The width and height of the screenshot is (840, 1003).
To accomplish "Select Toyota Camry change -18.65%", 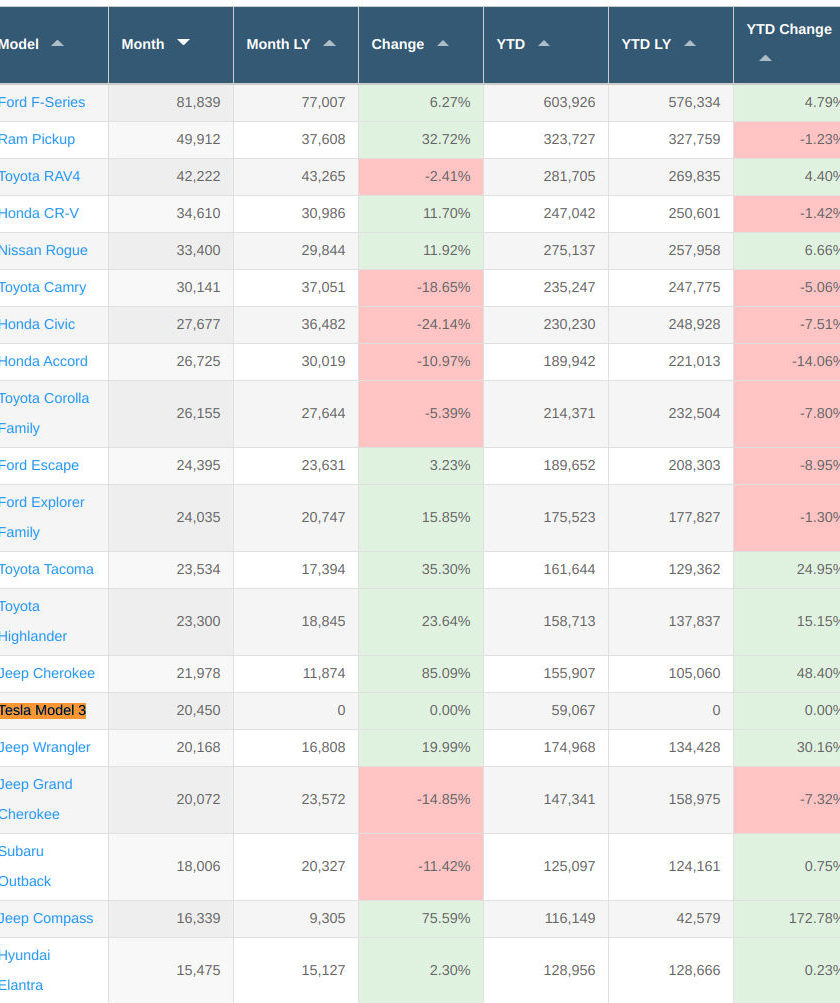I will coord(444,288).
